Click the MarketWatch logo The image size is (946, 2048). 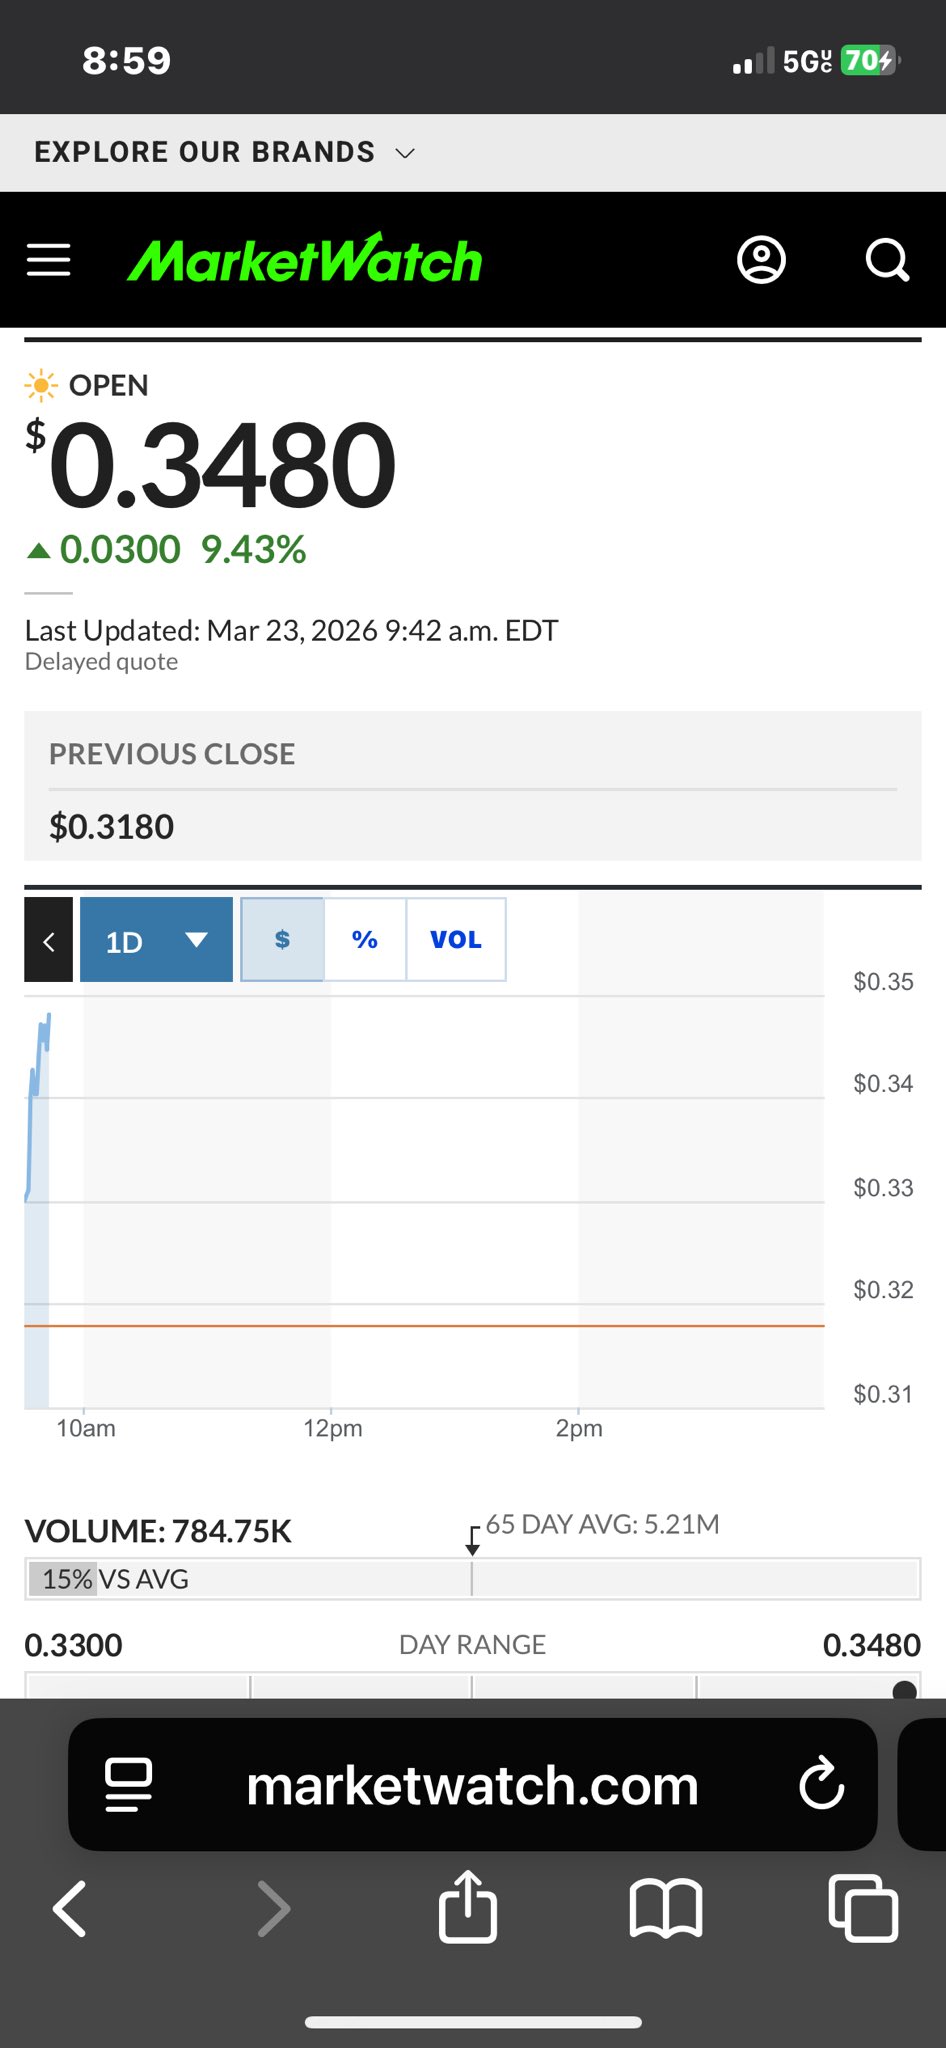pos(305,260)
